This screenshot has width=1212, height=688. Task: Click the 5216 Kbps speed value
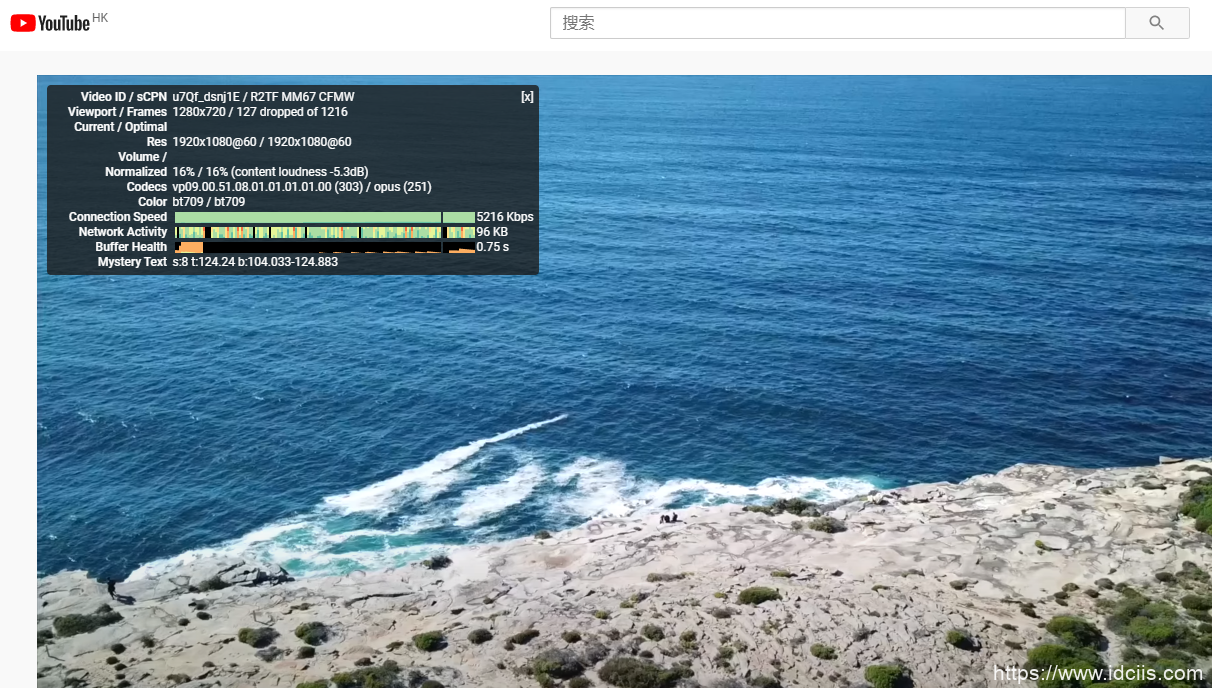point(505,217)
